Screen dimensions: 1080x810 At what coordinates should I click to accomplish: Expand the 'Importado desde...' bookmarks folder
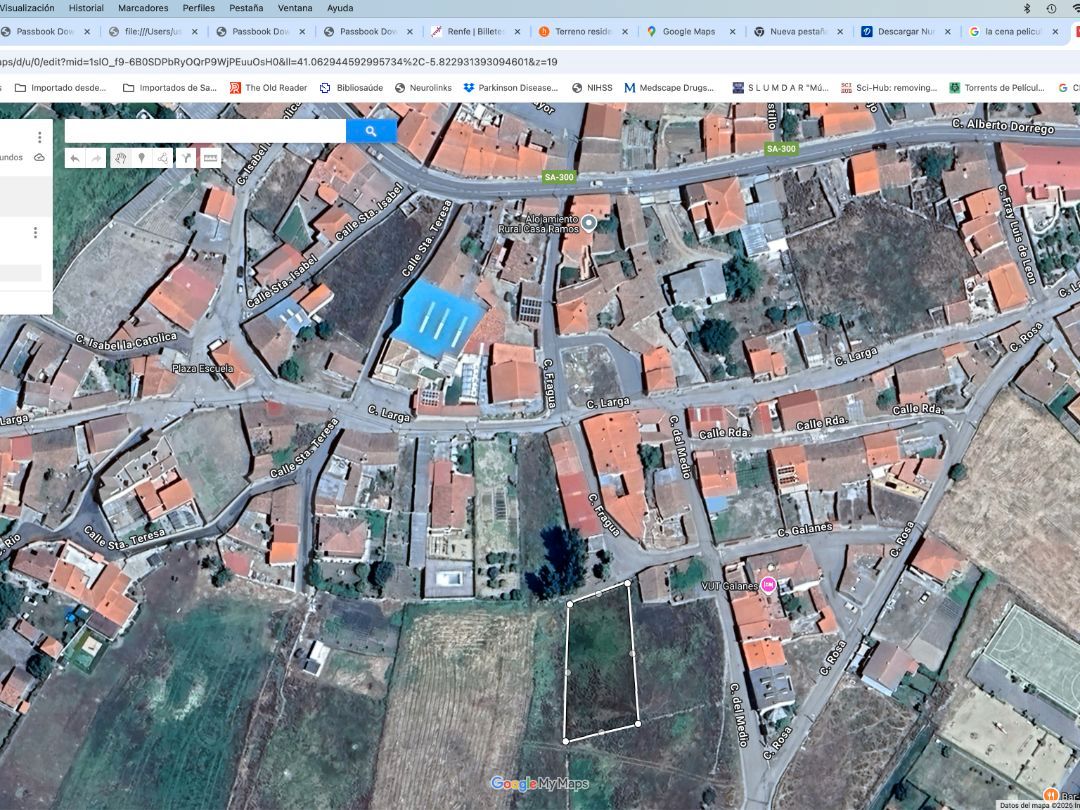click(58, 88)
